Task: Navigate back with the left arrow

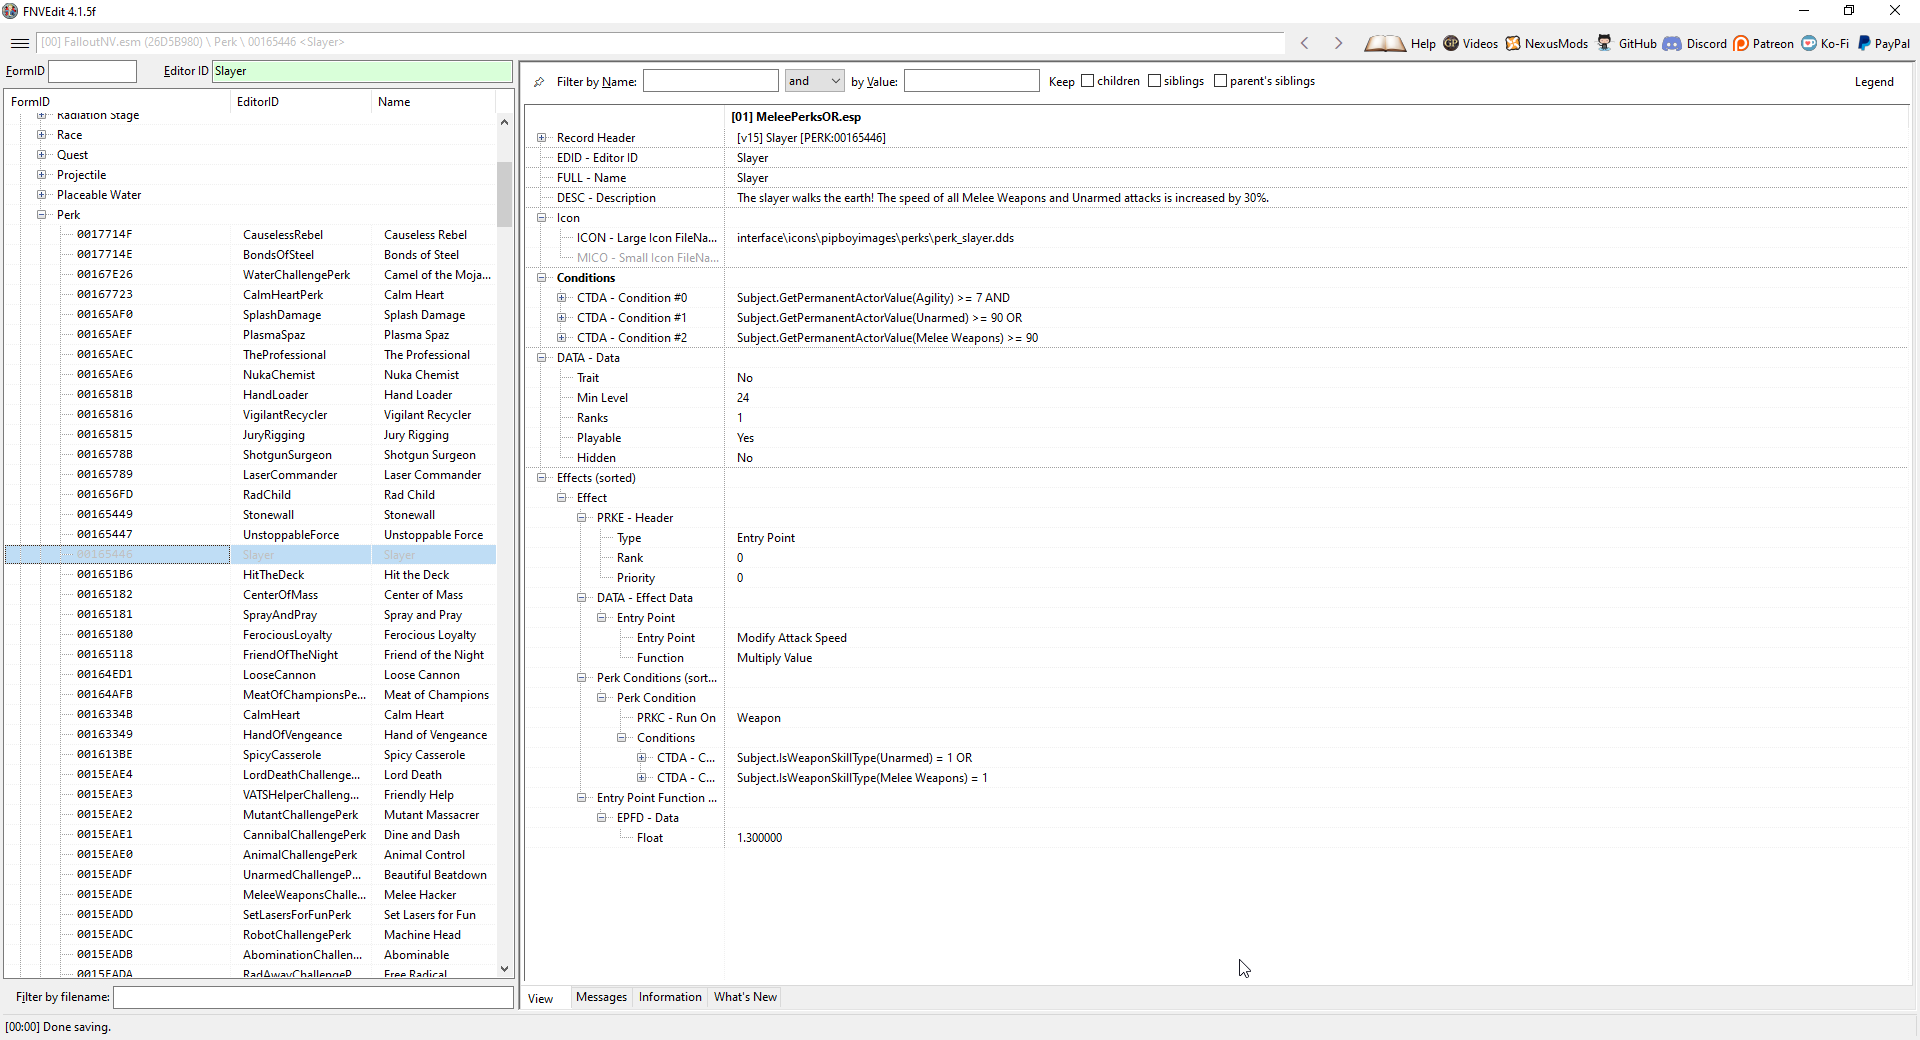Action: [1304, 43]
